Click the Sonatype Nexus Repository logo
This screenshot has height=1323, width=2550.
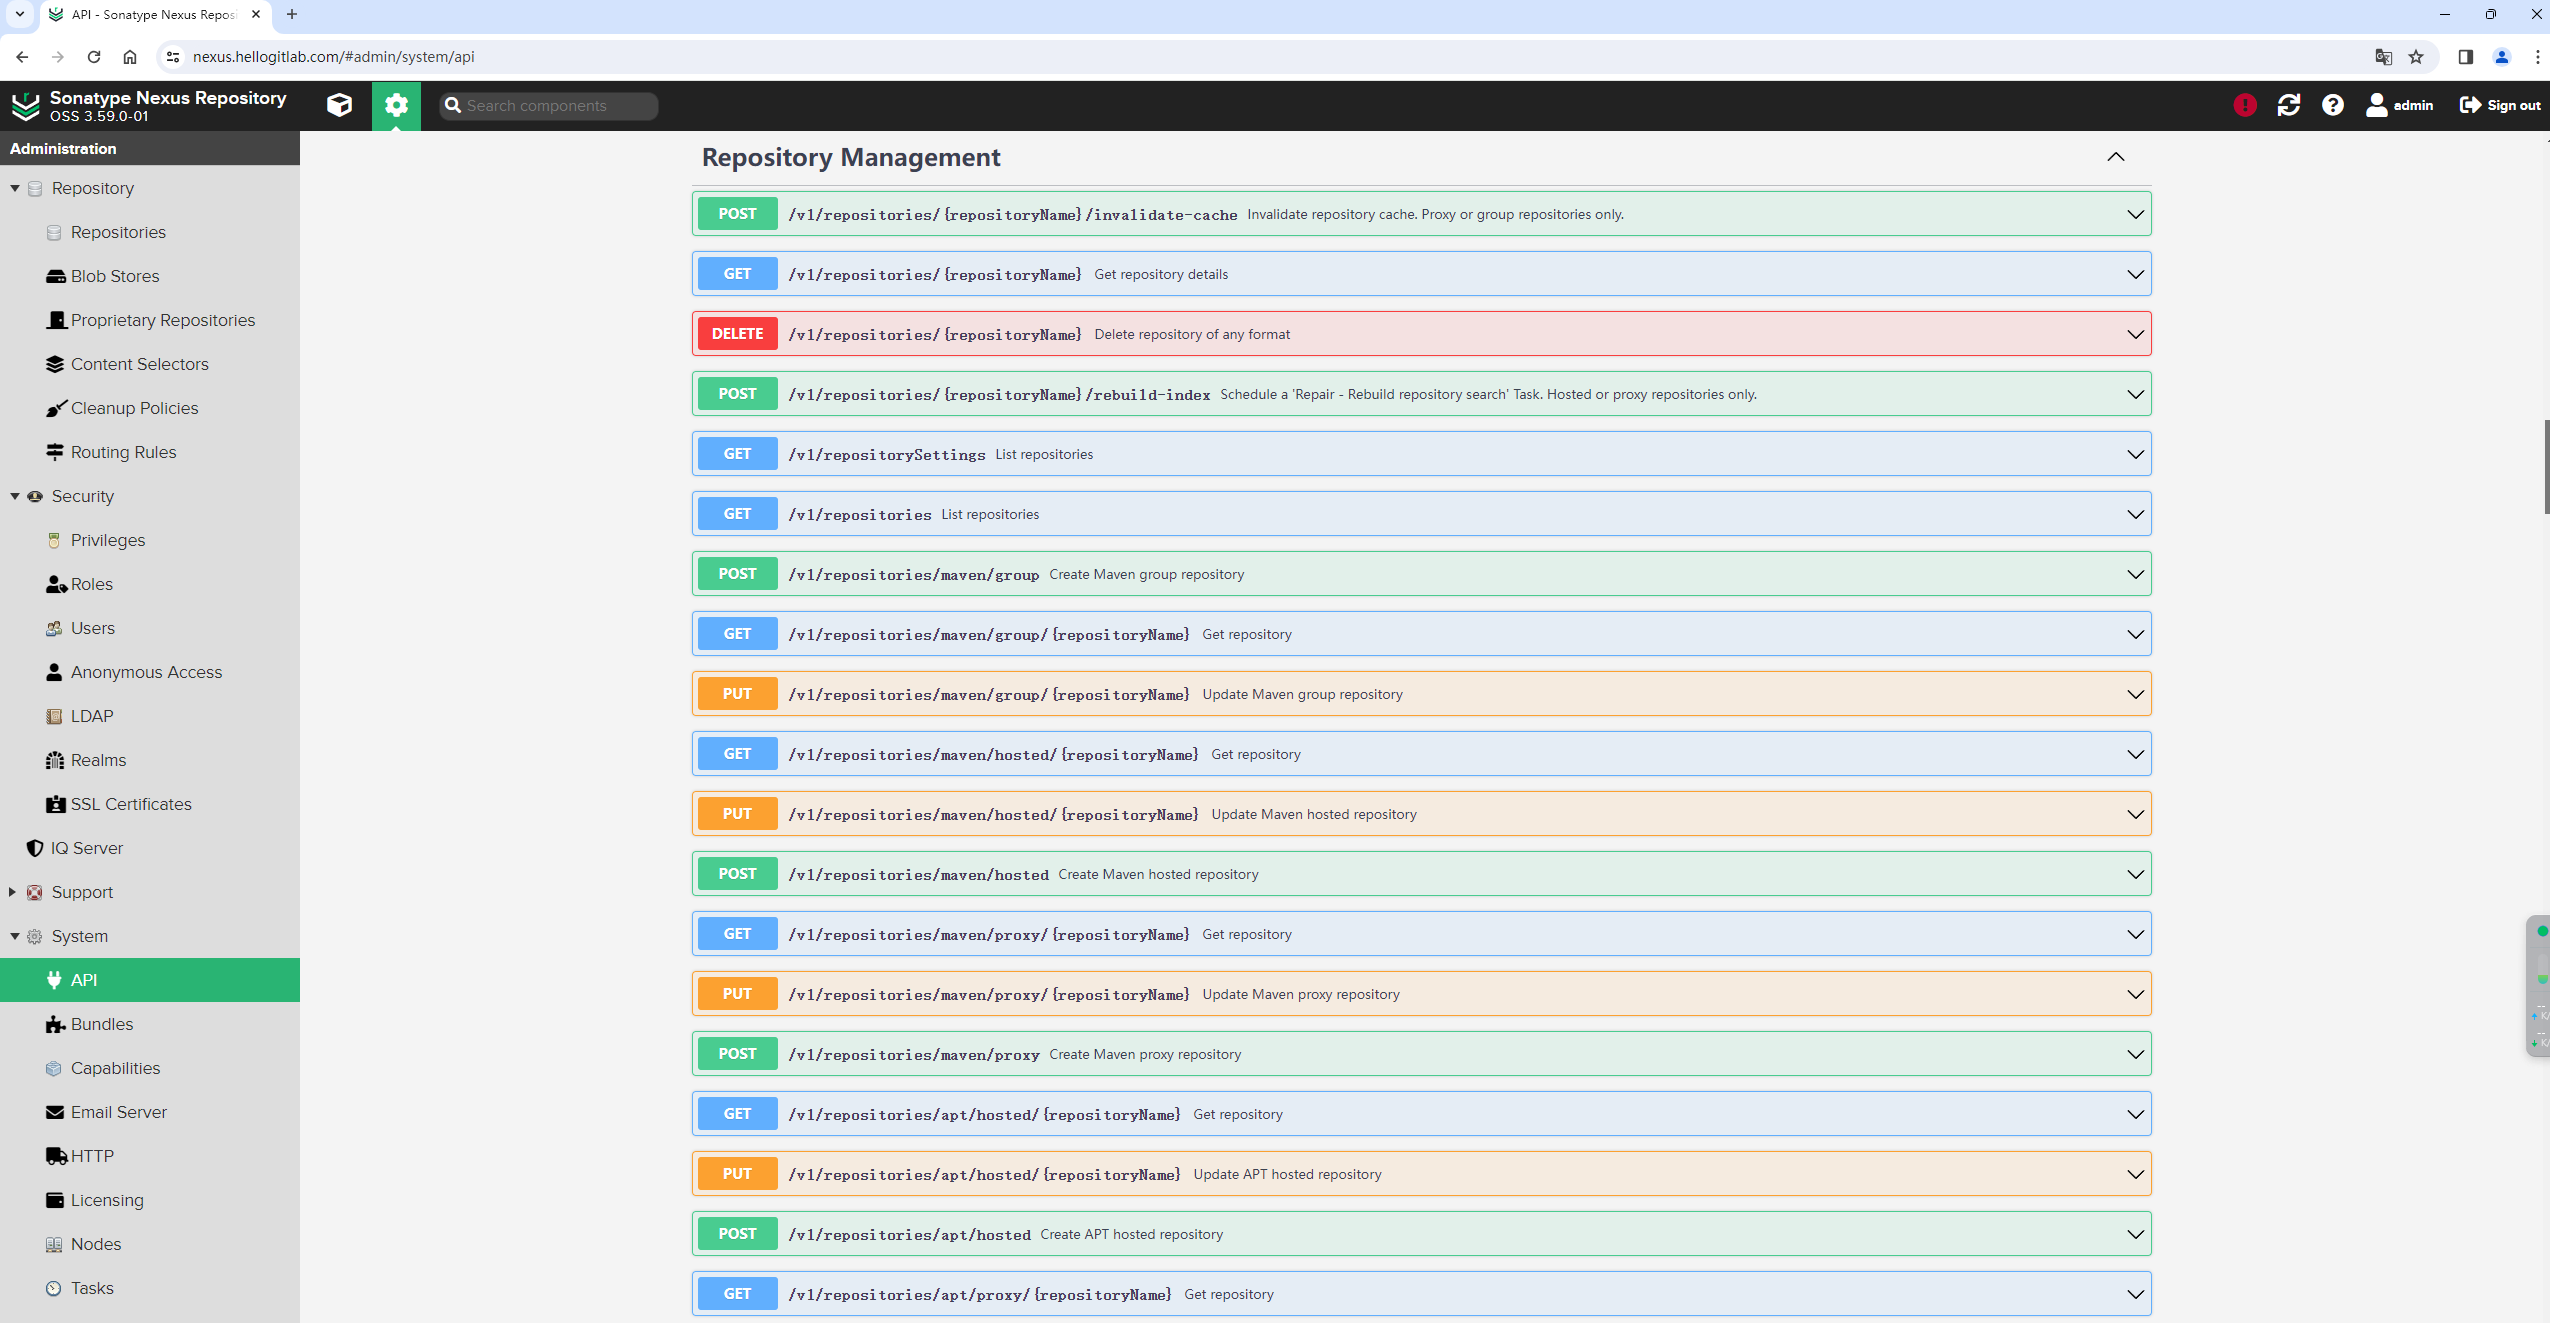pyautogui.click(x=26, y=105)
